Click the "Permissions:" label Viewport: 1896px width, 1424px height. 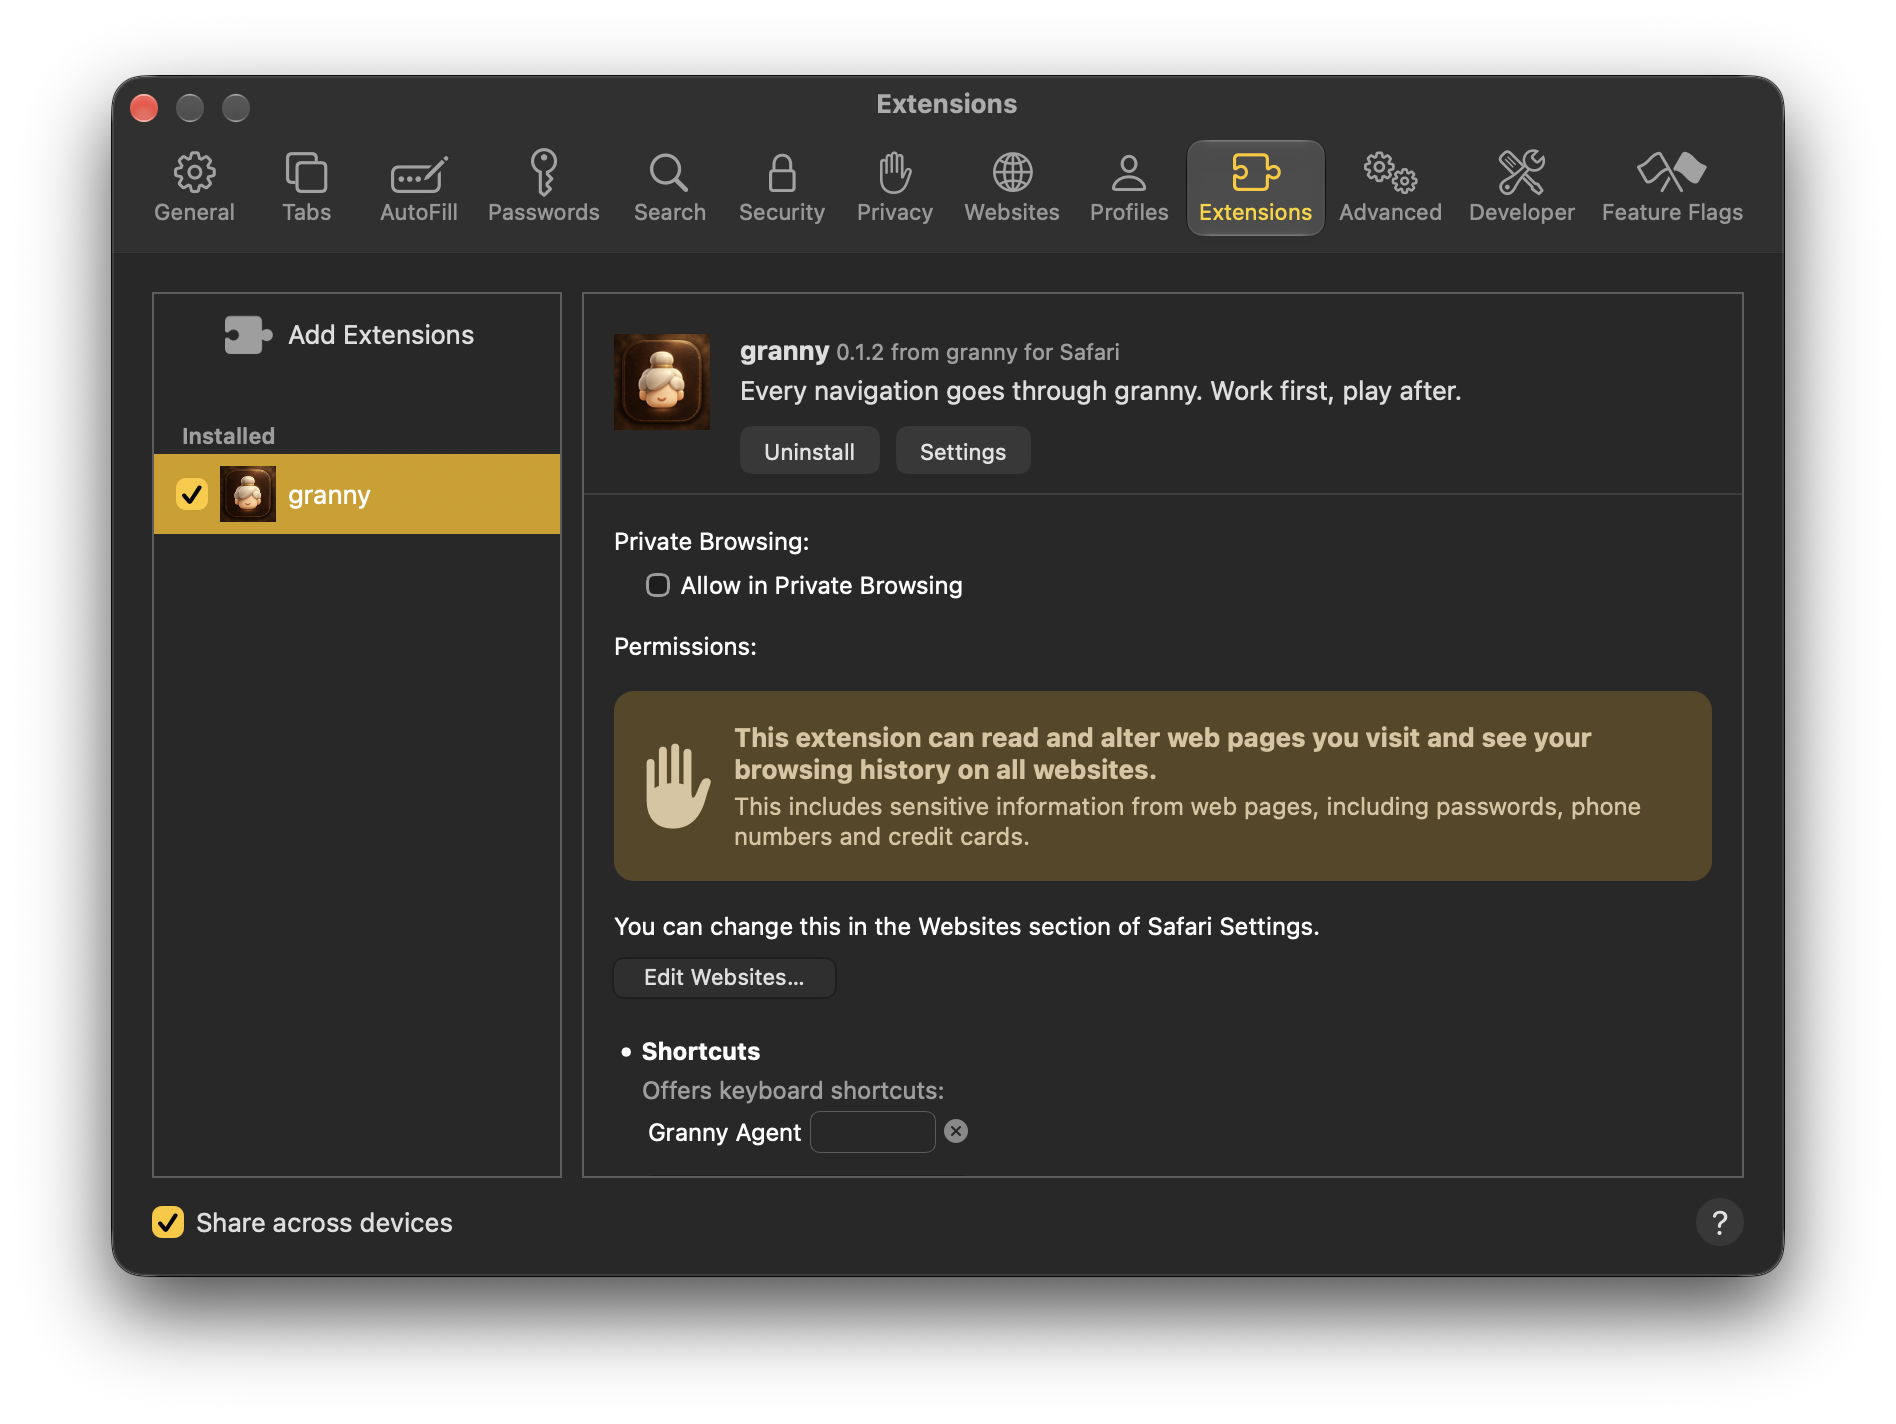(x=685, y=647)
